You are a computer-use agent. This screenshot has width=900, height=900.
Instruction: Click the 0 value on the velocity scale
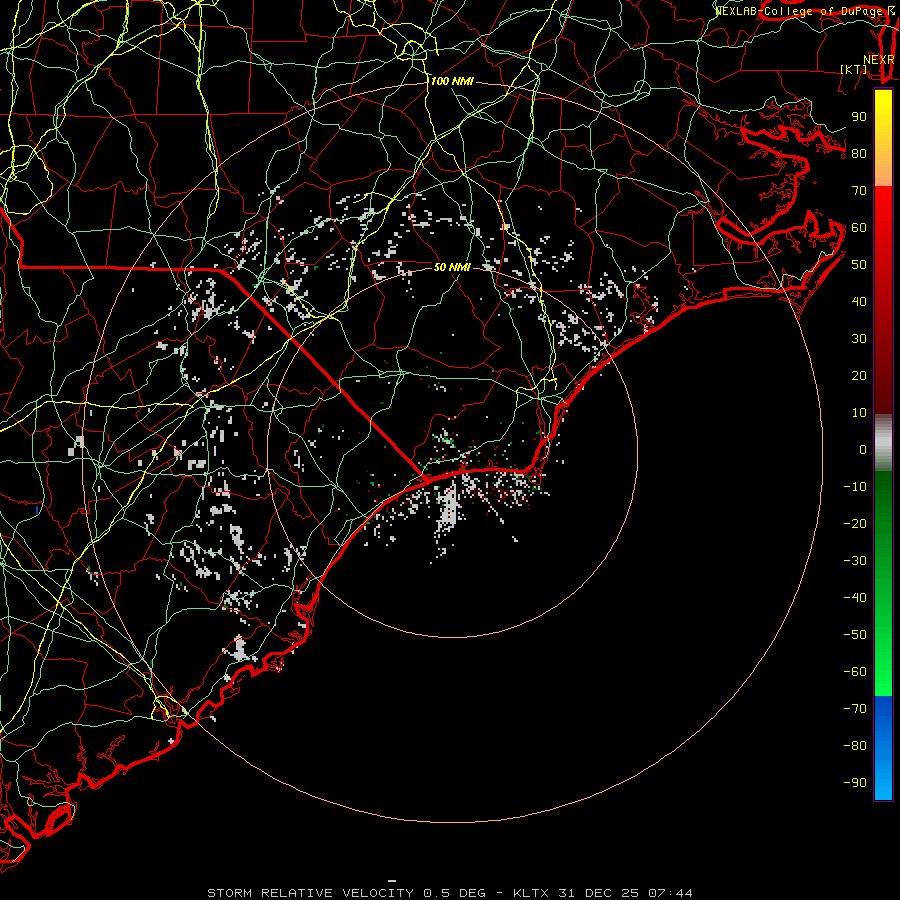click(x=863, y=450)
